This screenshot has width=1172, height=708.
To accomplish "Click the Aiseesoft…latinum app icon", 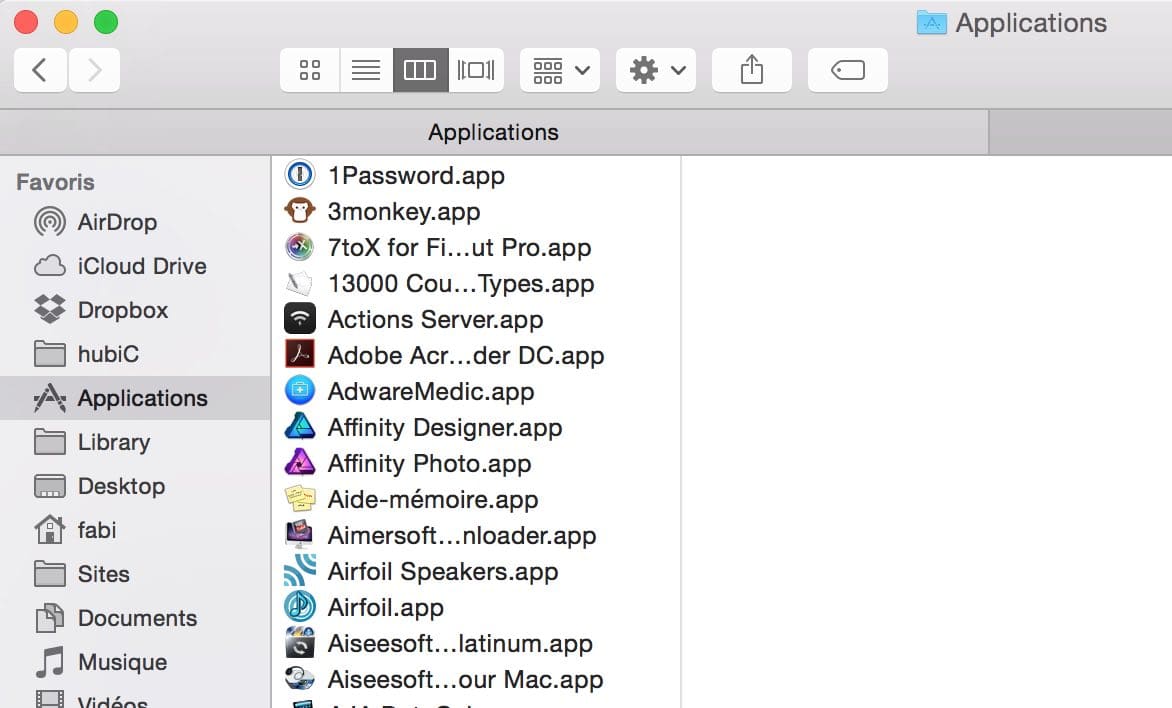I will [300, 641].
